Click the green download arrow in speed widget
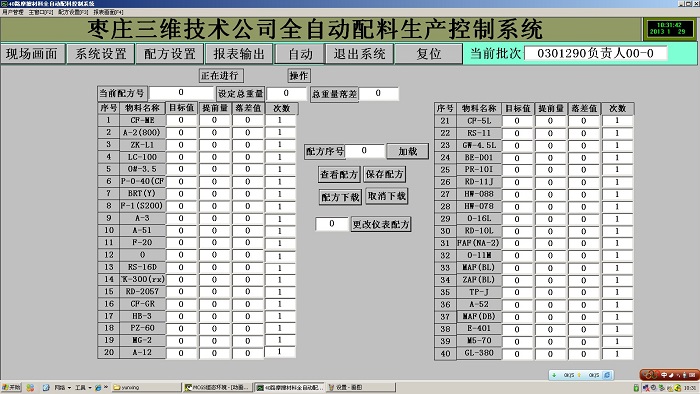The width and height of the screenshot is (700, 394). (554, 375)
